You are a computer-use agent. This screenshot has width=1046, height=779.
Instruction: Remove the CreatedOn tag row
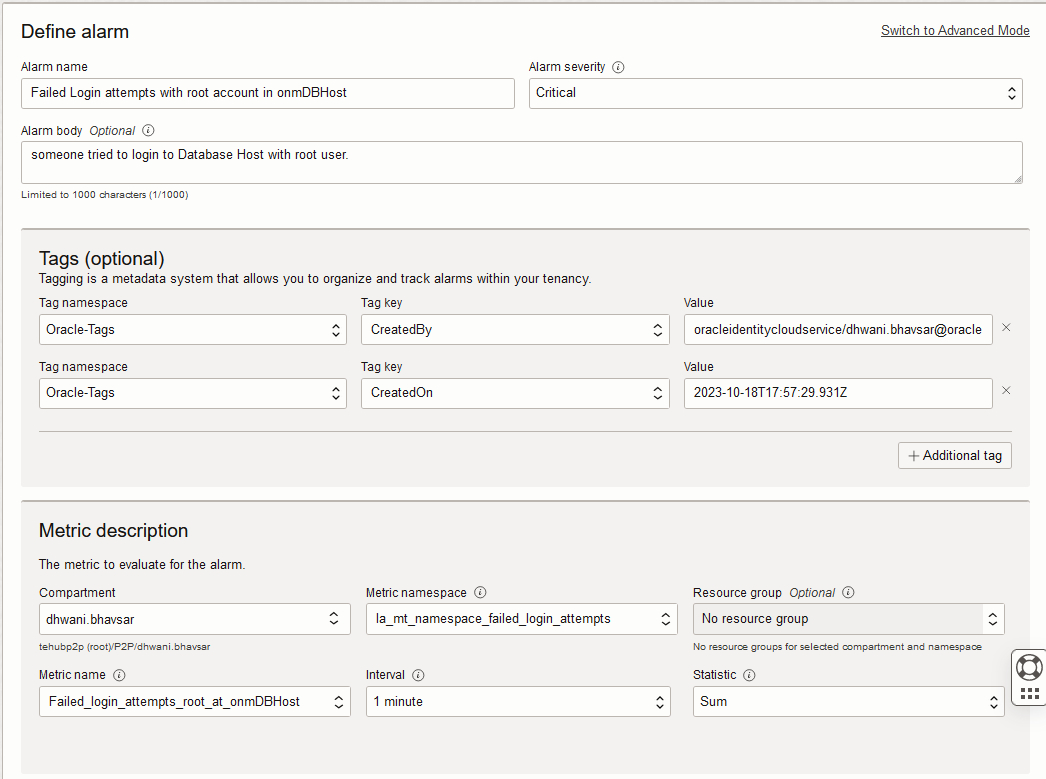[1006, 391]
